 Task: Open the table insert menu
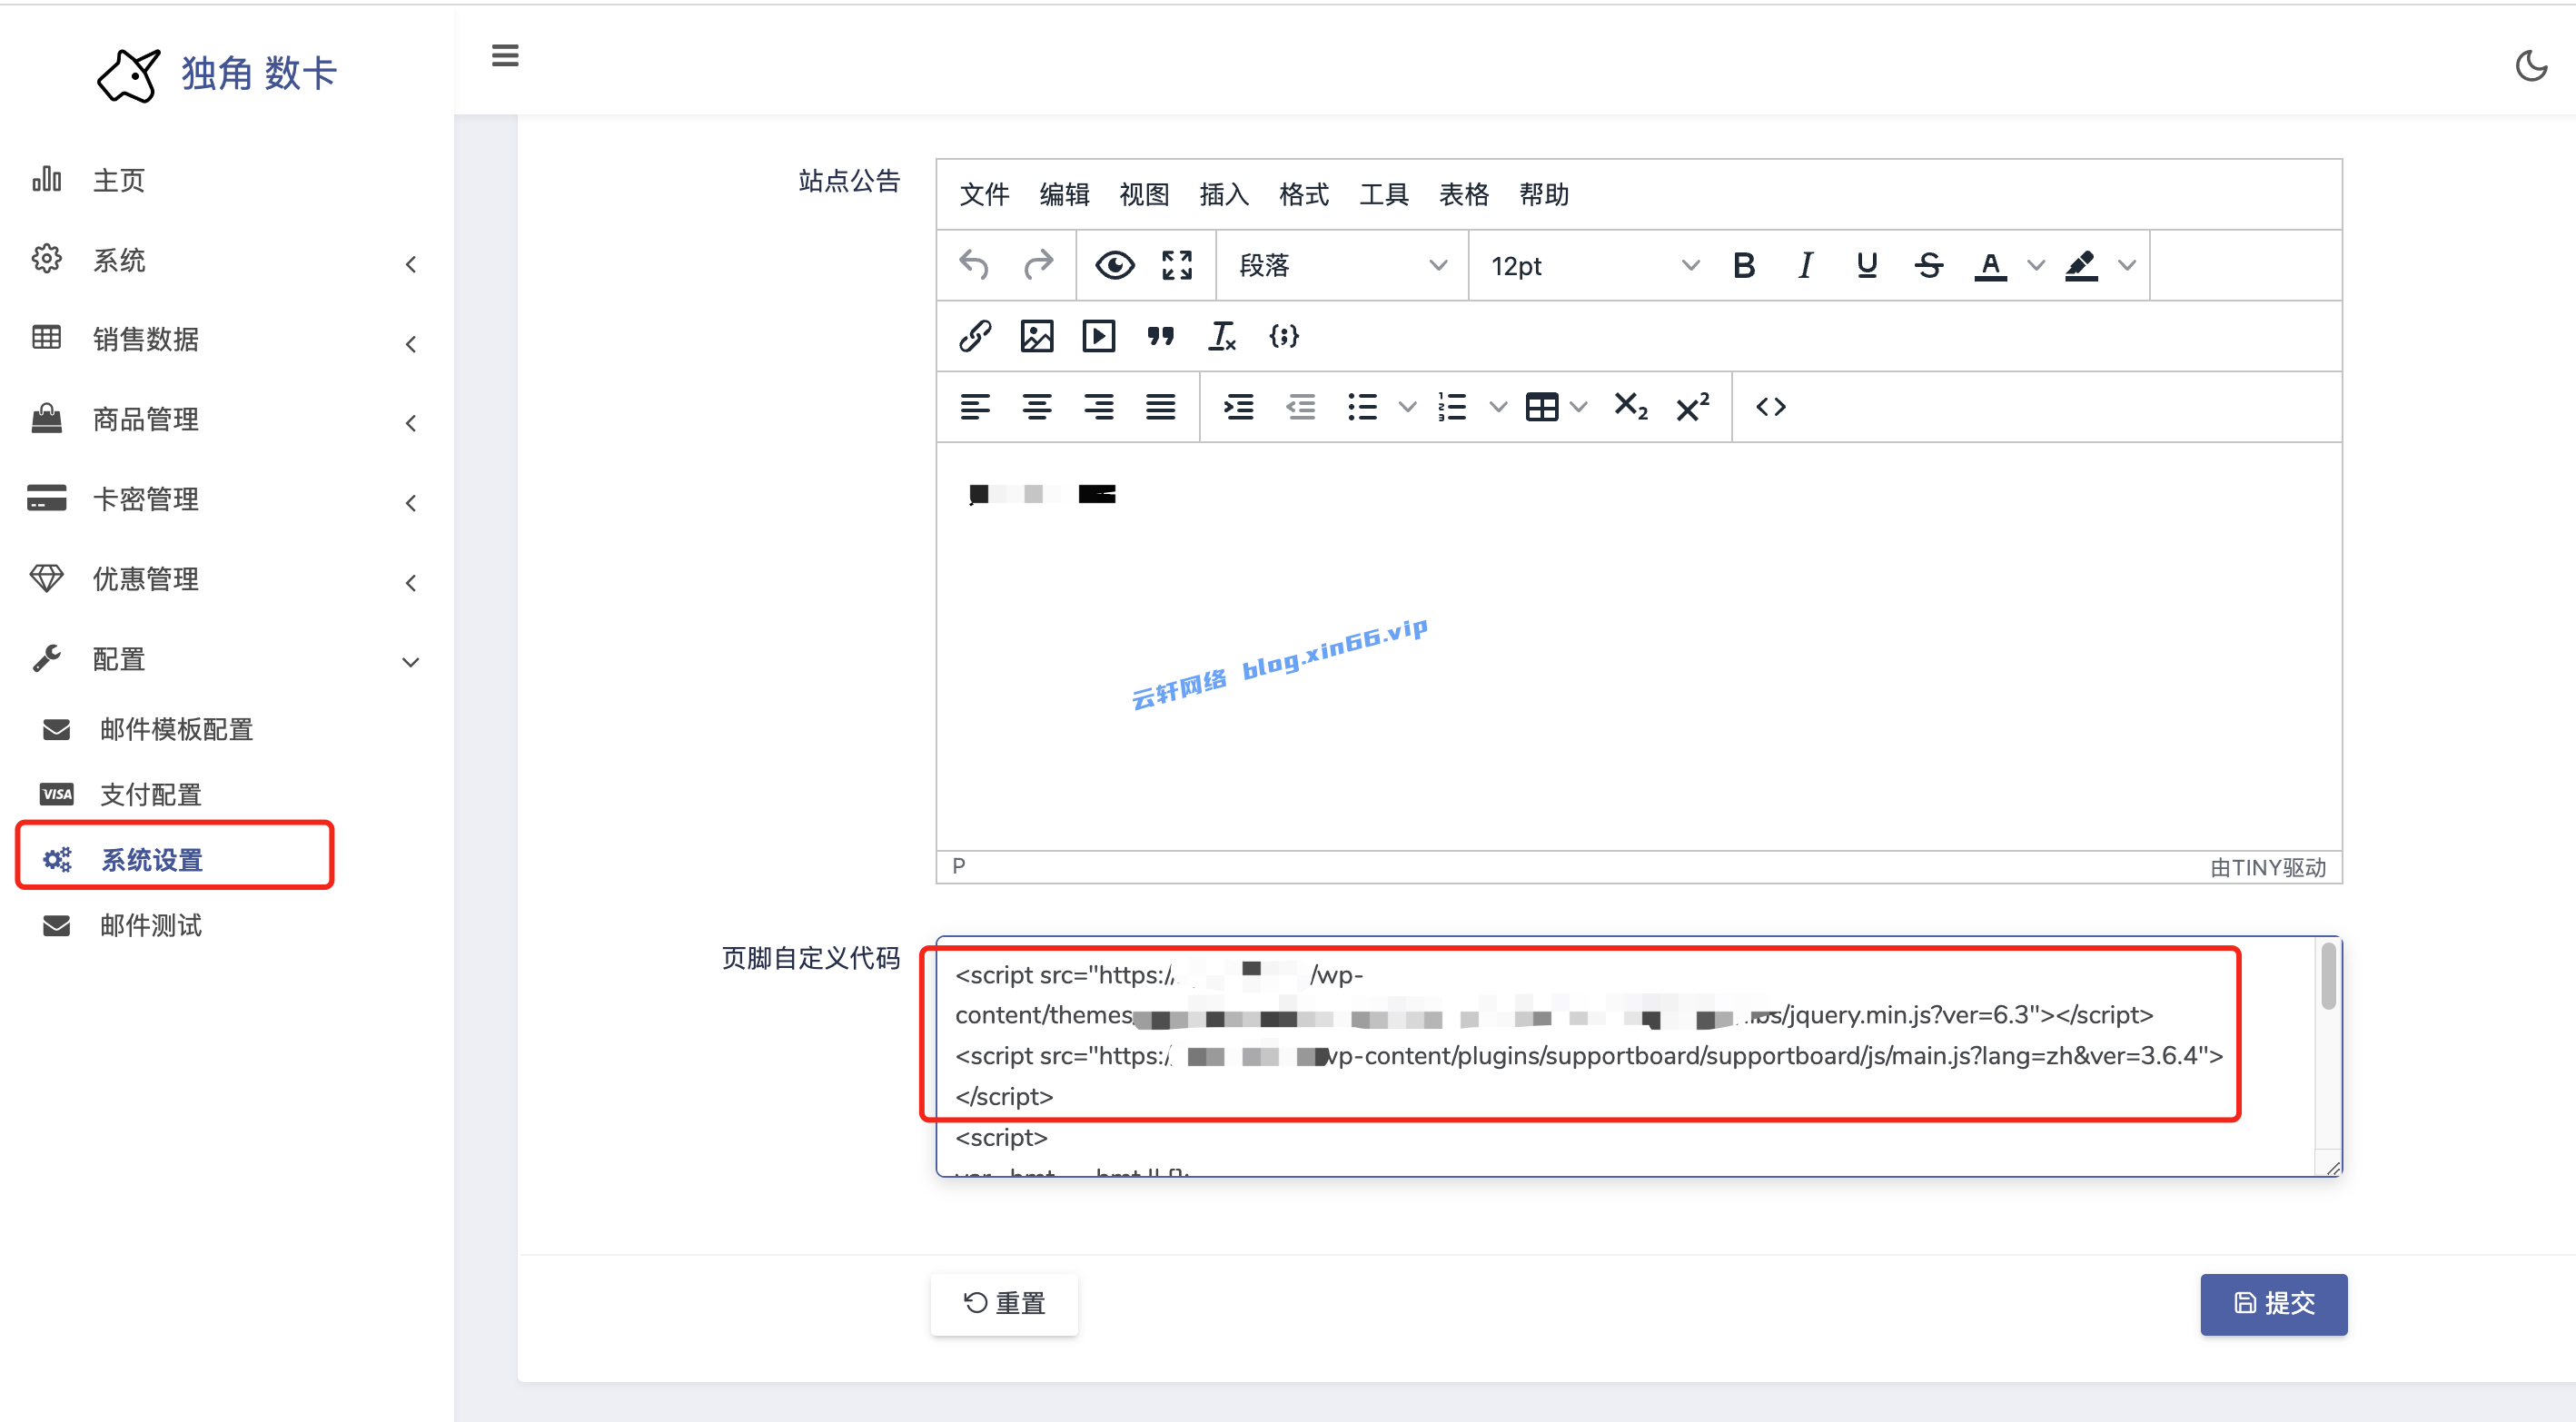[1556, 407]
